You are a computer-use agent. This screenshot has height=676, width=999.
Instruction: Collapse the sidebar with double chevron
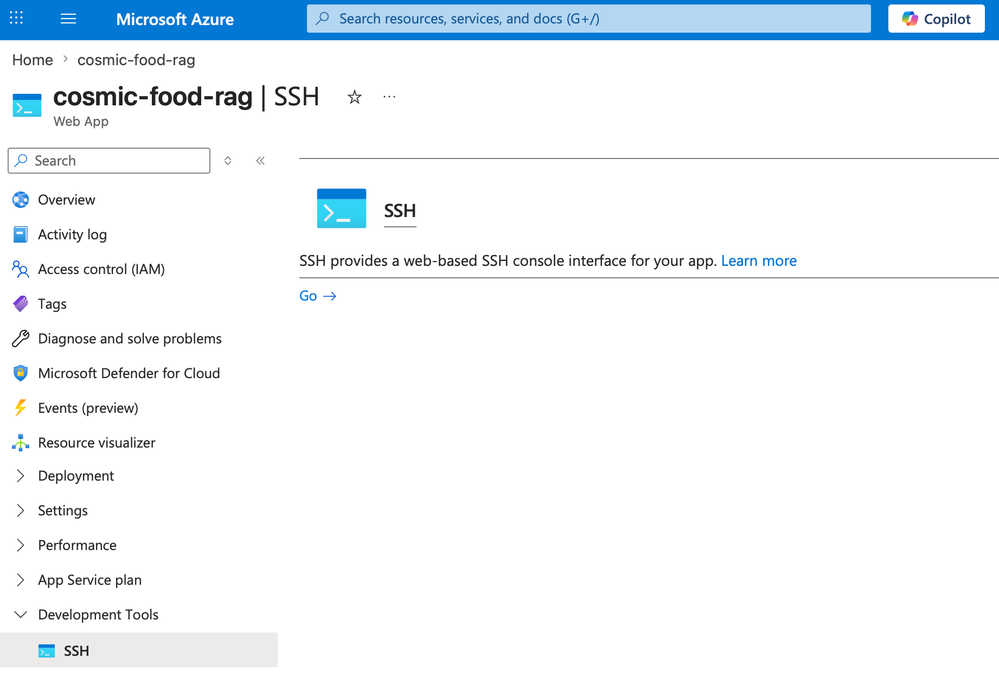click(260, 161)
